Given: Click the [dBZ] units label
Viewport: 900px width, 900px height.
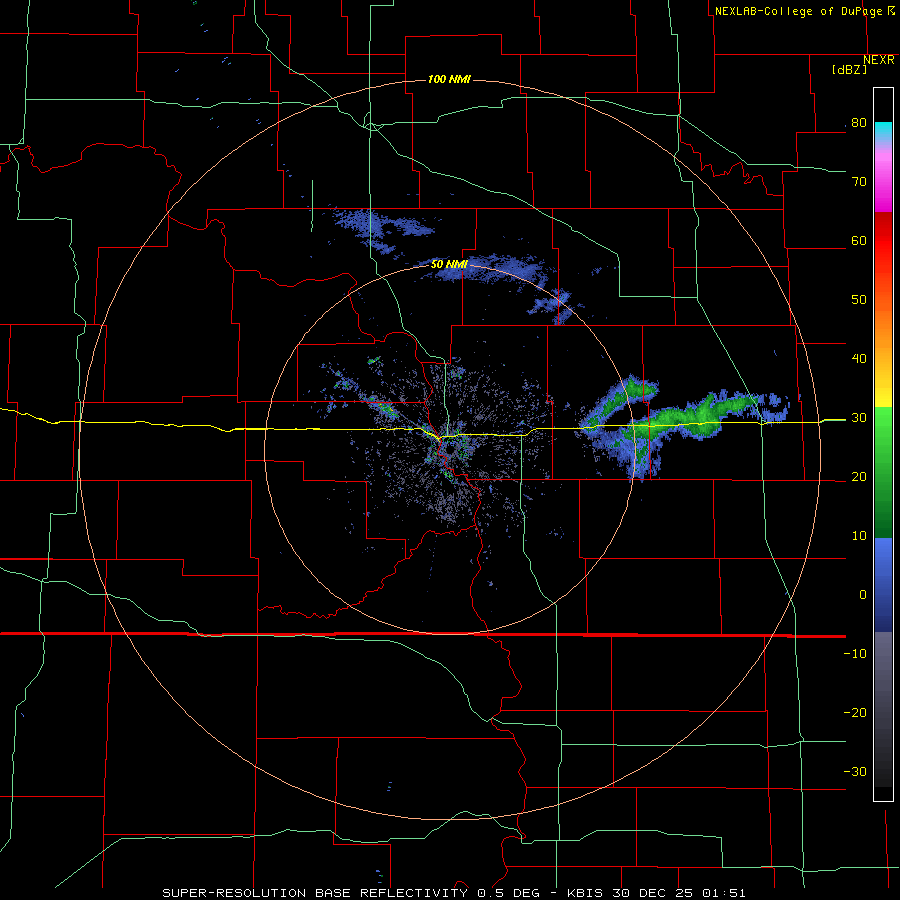Looking at the screenshot, I should point(849,69).
